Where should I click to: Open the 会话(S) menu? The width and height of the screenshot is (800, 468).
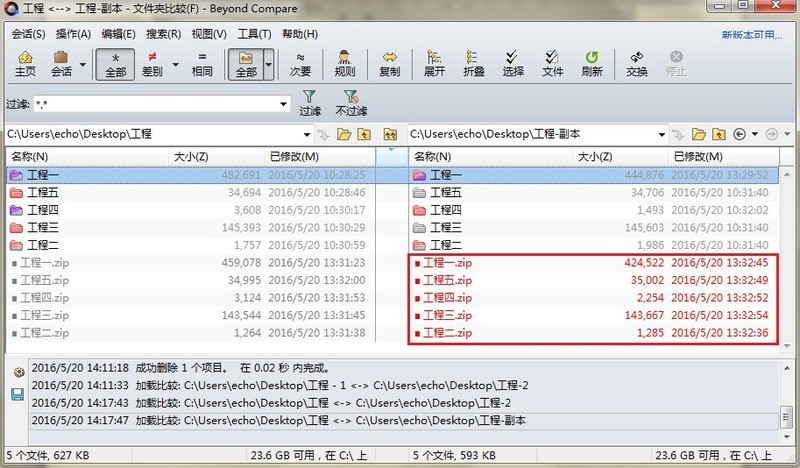click(x=28, y=34)
